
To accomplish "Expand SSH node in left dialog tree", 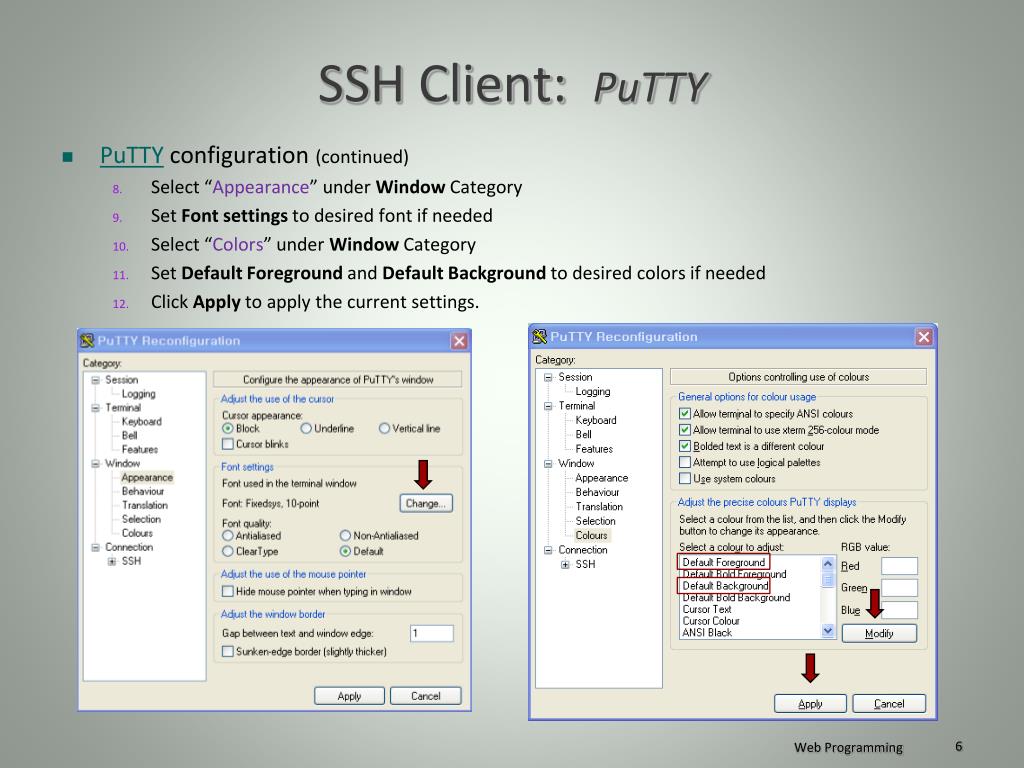I will (x=112, y=561).
